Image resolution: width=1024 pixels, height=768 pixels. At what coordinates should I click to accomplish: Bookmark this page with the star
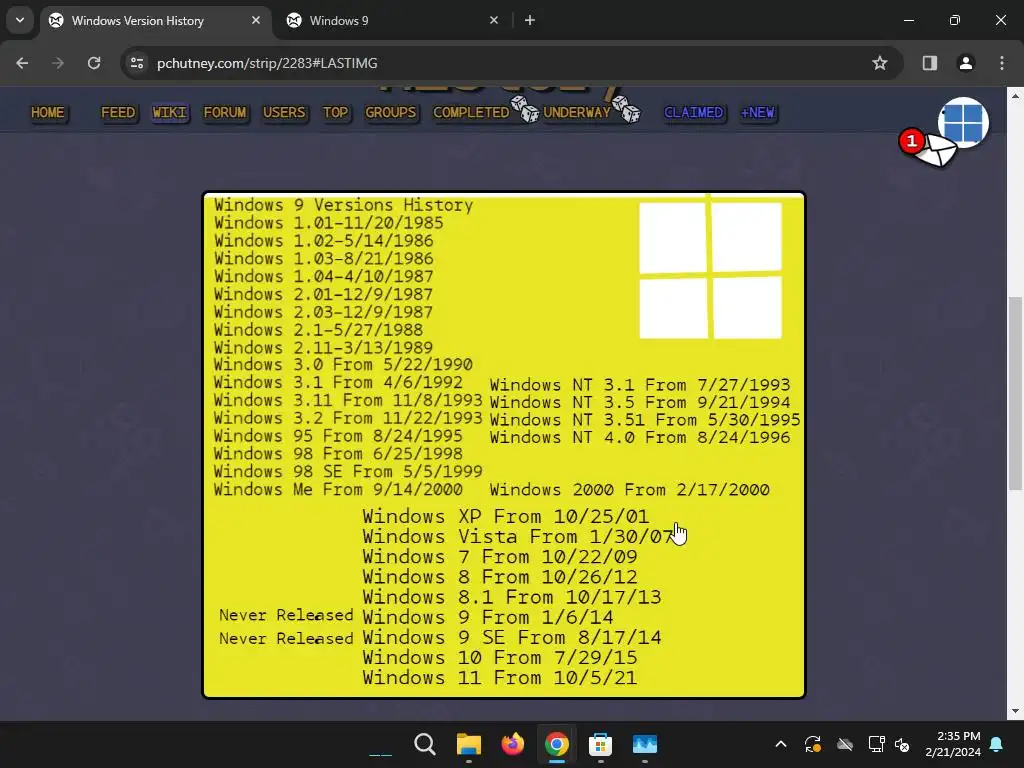coord(880,63)
